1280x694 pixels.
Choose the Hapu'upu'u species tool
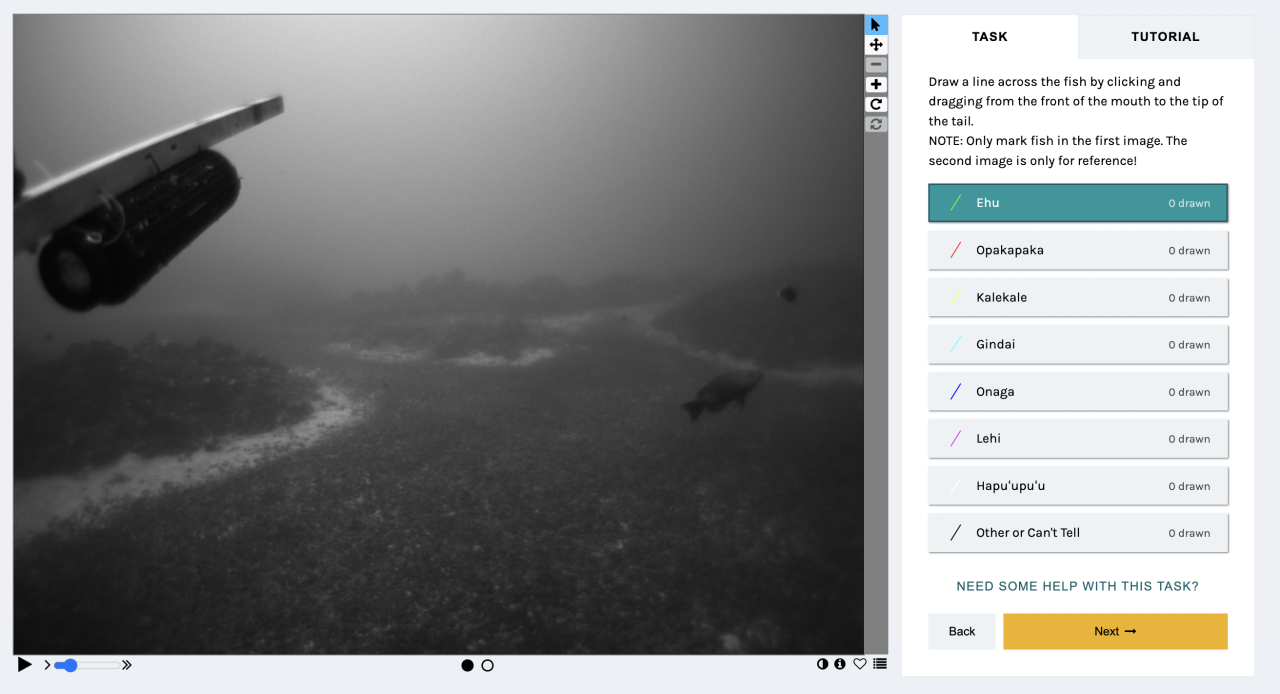(1078, 485)
